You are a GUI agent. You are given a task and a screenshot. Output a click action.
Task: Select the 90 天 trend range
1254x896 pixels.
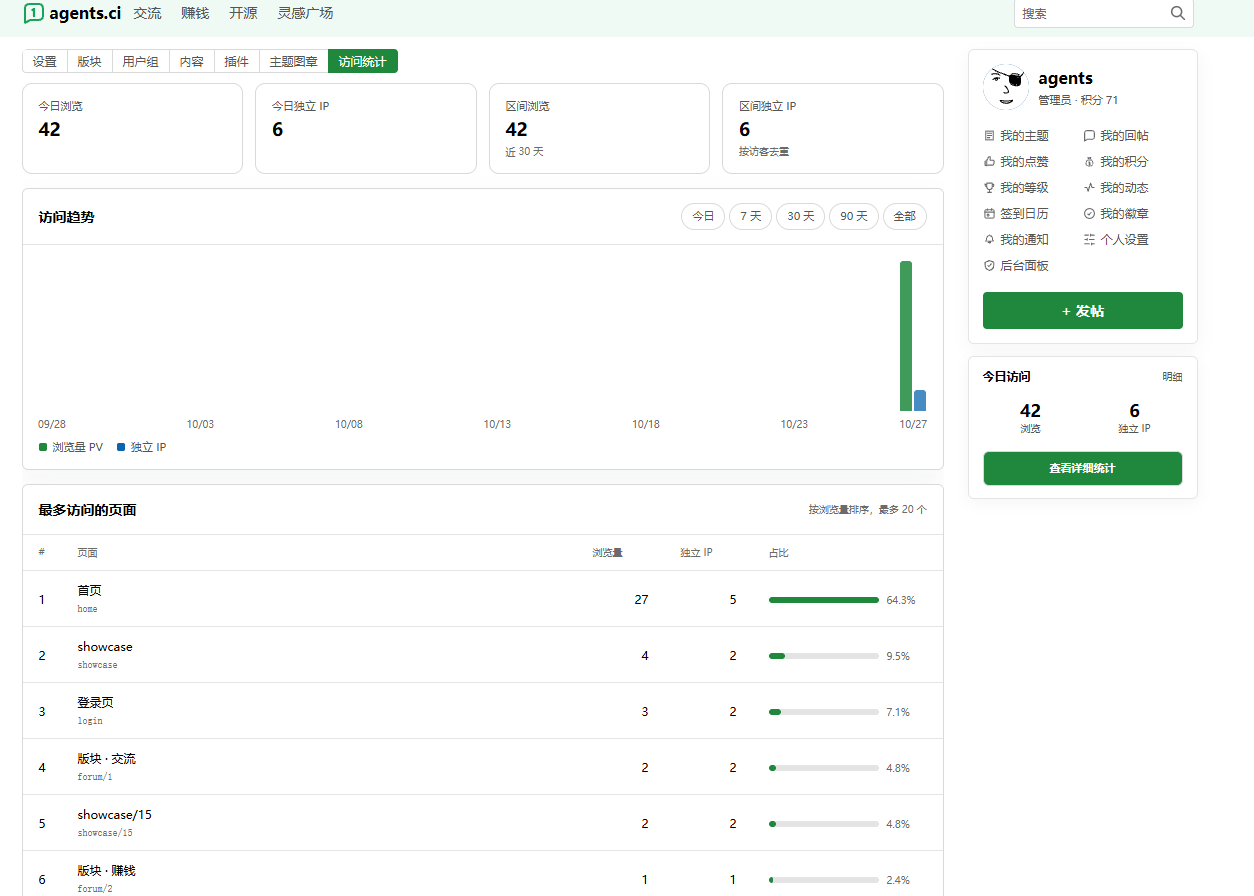854,217
